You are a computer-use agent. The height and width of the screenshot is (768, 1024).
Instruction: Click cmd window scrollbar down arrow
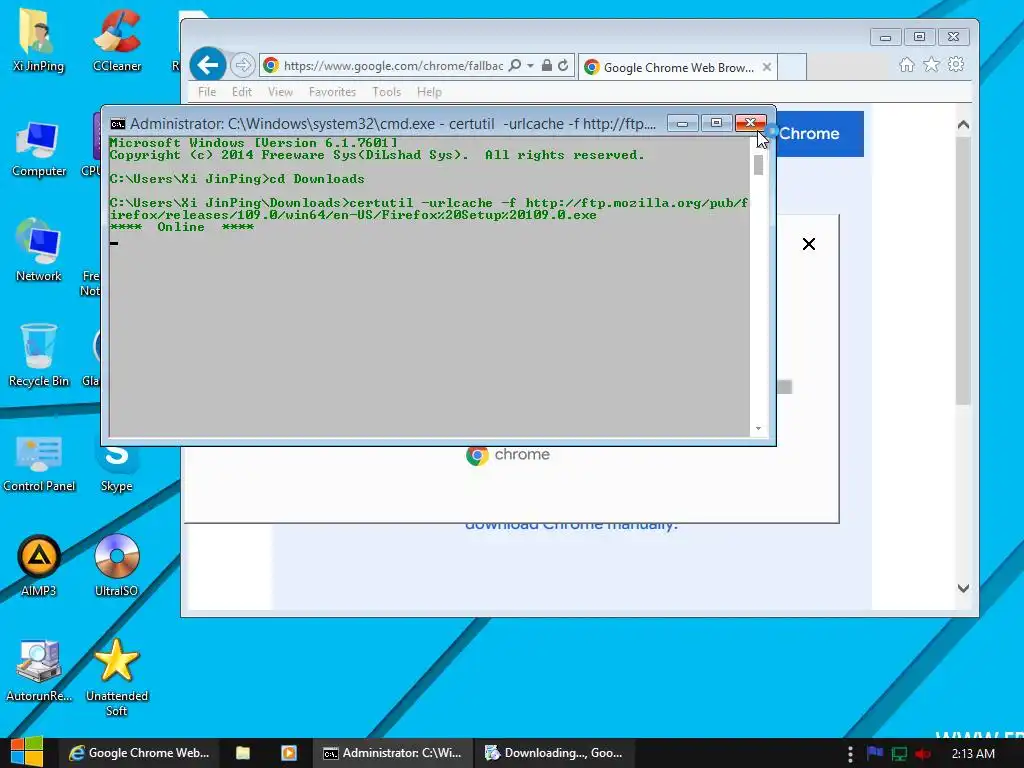click(x=758, y=428)
